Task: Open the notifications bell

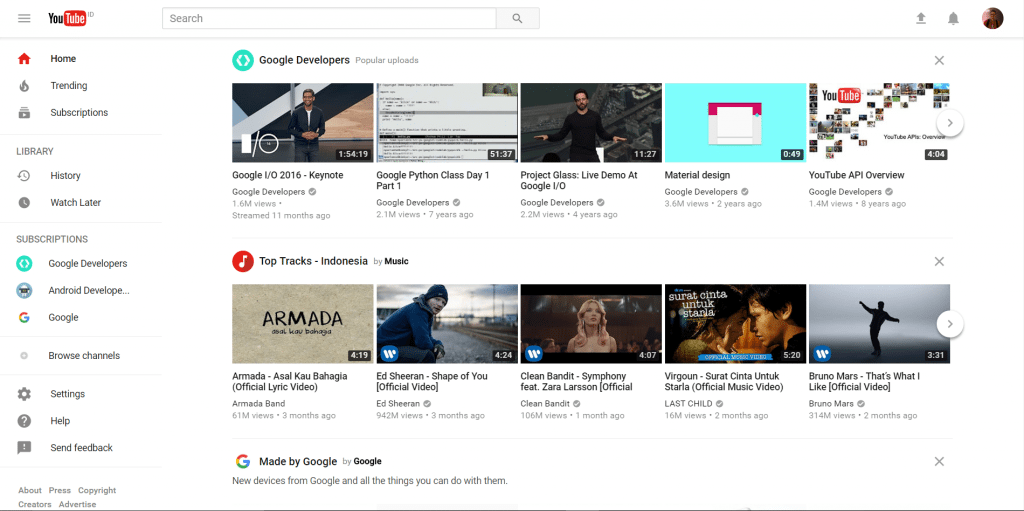Action: 953,18
